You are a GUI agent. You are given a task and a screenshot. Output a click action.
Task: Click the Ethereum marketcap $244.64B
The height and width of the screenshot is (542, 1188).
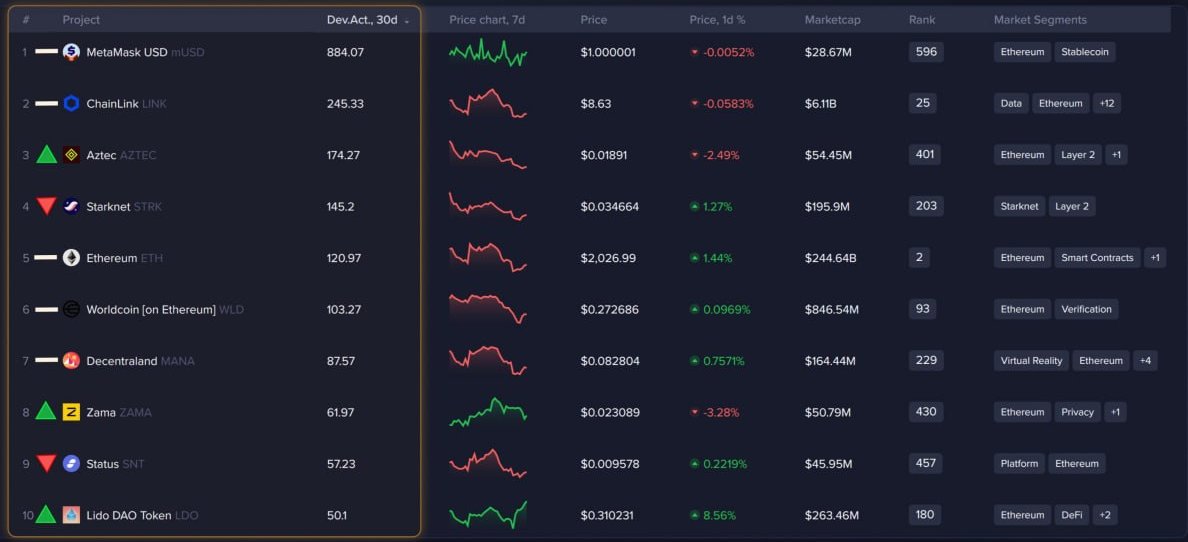830,258
